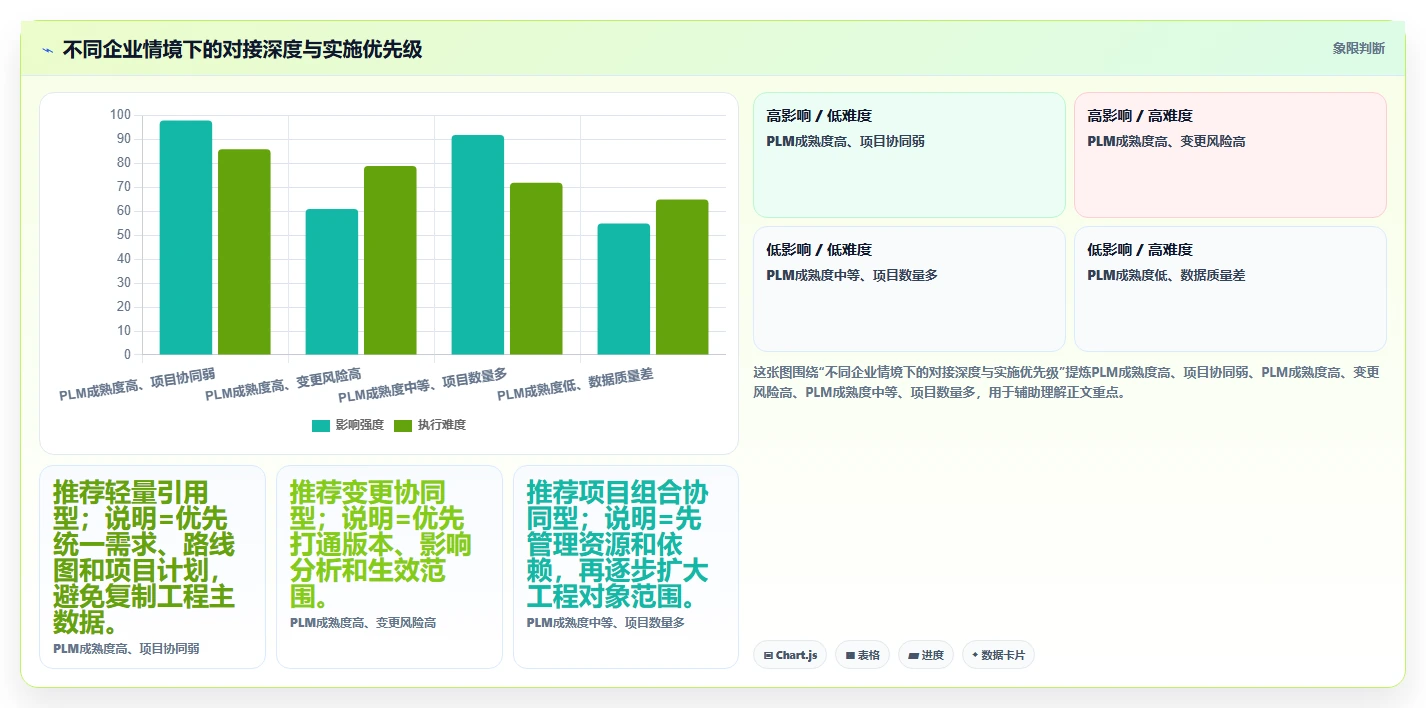Select the 低影响 / 高难度 quadrant card

1230,289
